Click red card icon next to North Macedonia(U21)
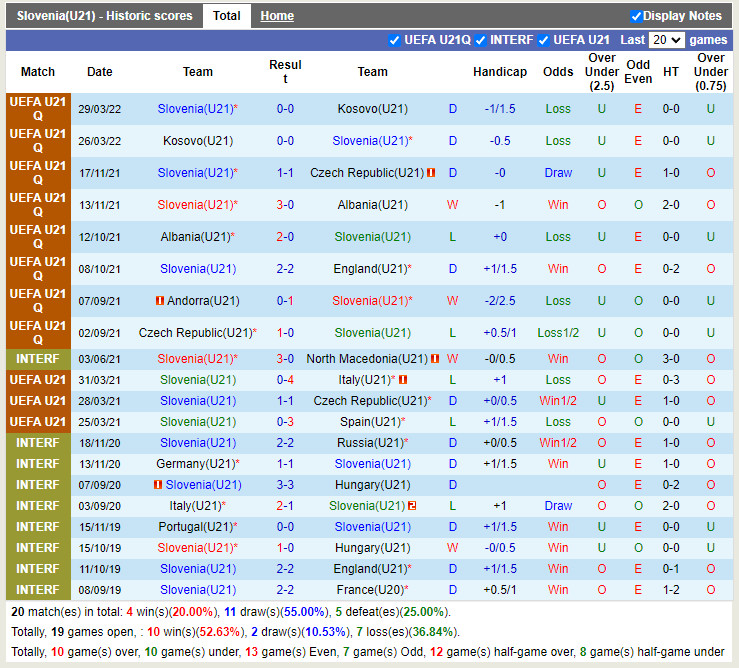The width and height of the screenshot is (739, 668). pyautogui.click(x=435, y=359)
